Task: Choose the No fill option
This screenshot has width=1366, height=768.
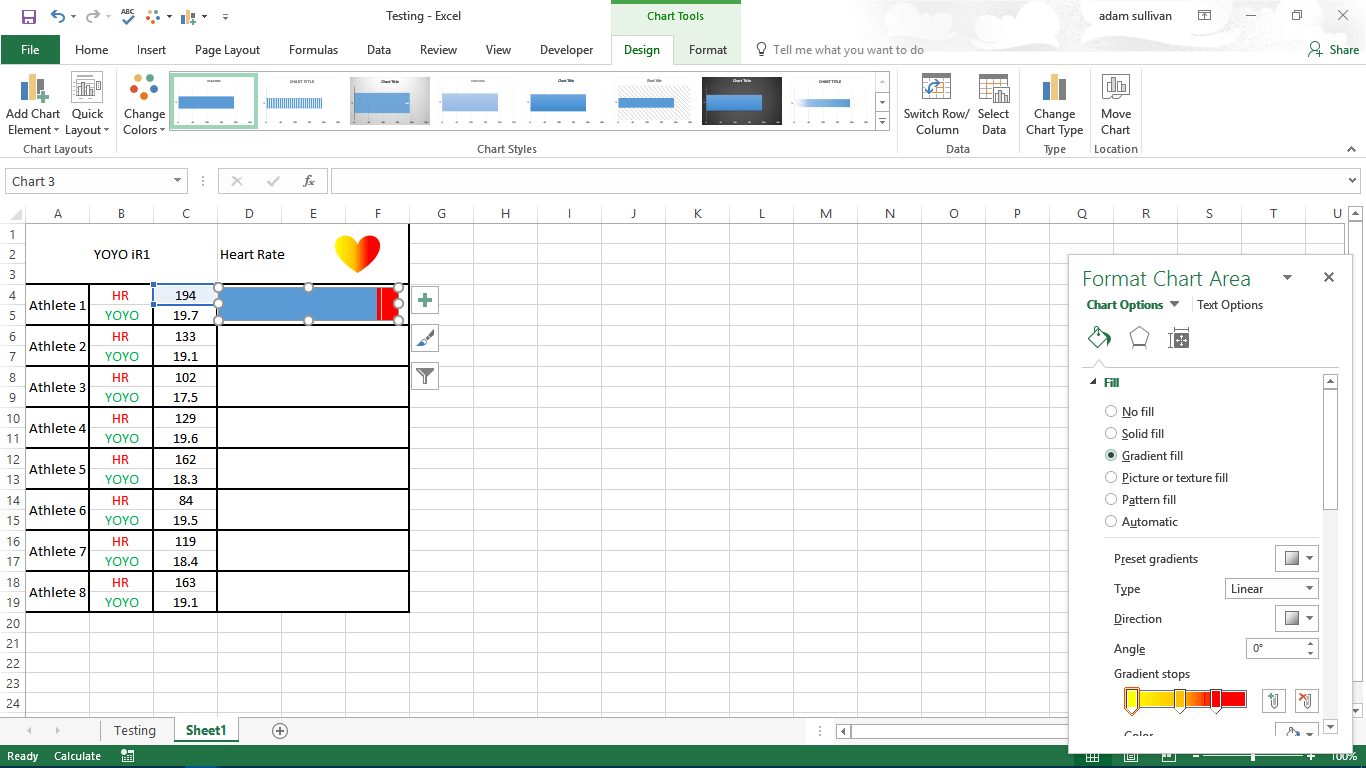Action: click(1111, 411)
